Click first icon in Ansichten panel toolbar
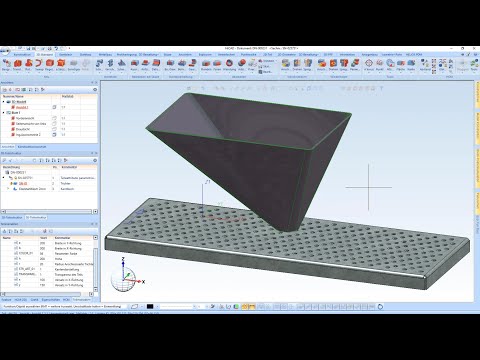480x360 pixels. [x=4, y=90]
